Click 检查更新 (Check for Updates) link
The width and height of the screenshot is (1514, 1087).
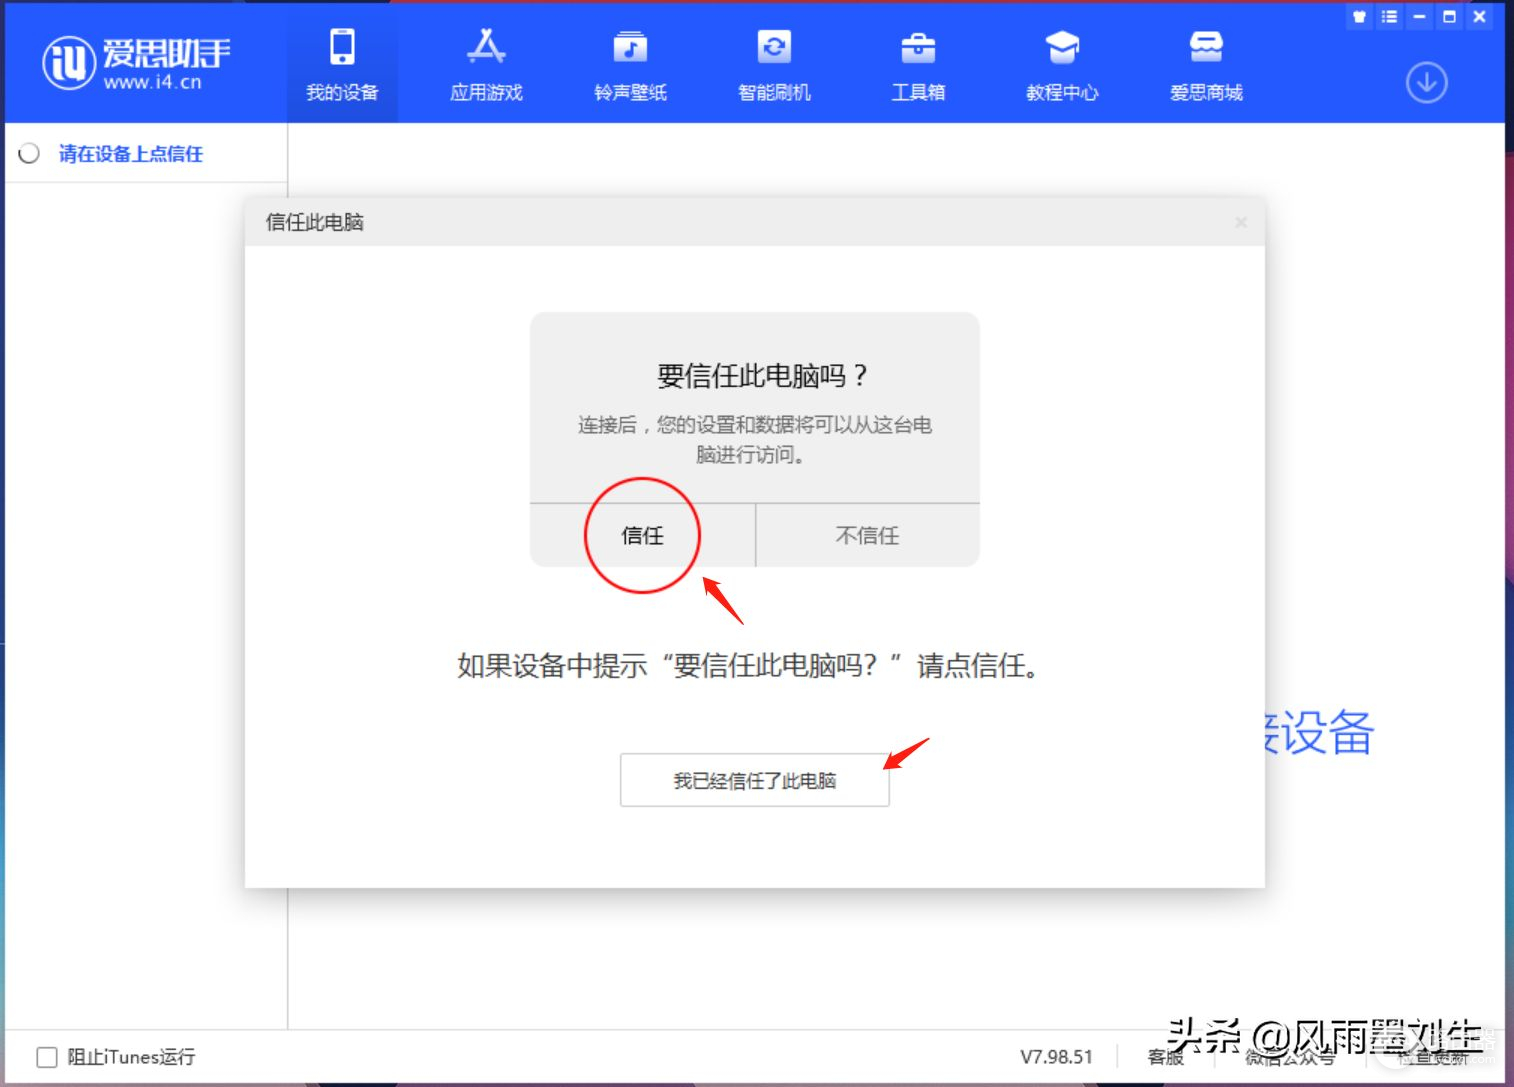click(x=1433, y=1058)
